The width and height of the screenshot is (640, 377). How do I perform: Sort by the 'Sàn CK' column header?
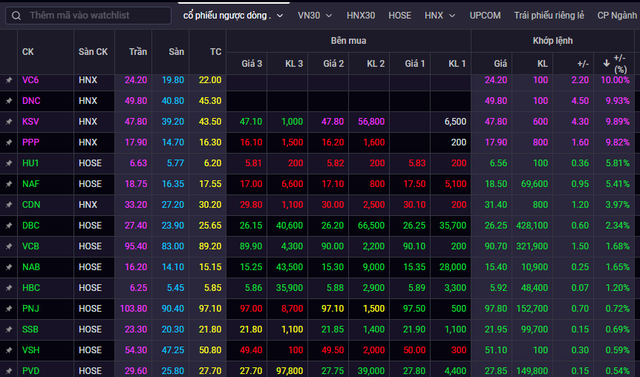pyautogui.click(x=93, y=52)
